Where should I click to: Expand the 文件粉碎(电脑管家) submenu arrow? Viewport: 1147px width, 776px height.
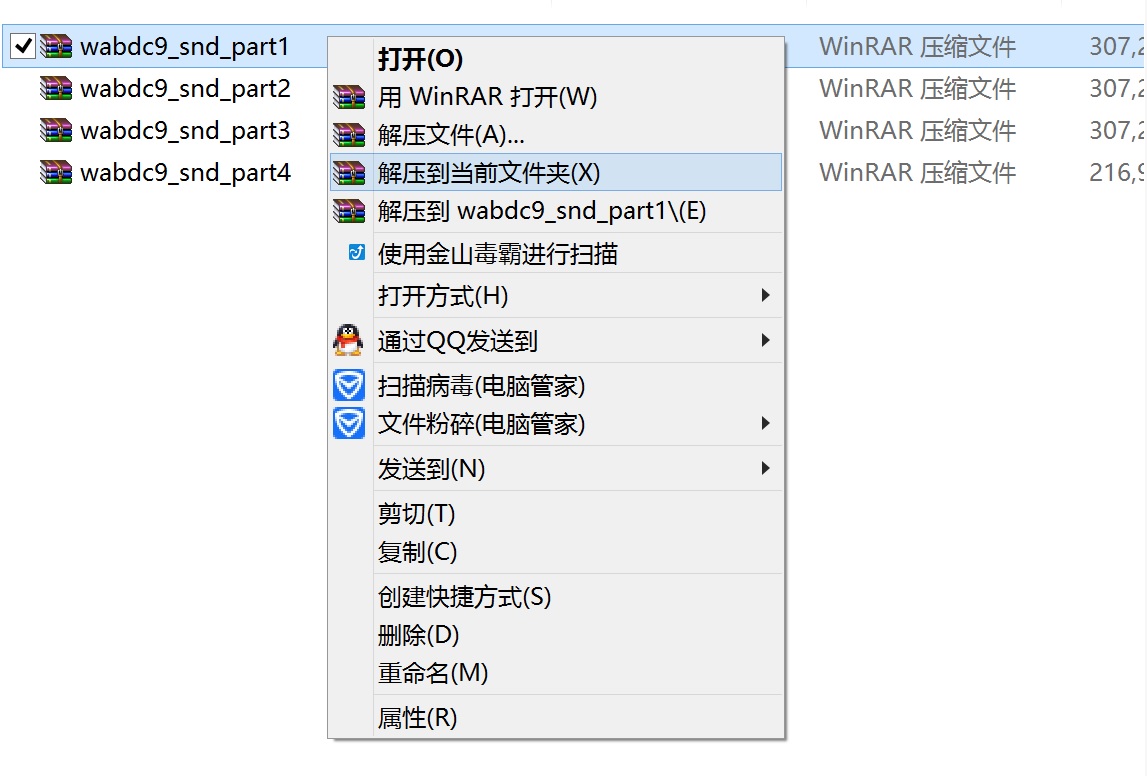coord(765,423)
